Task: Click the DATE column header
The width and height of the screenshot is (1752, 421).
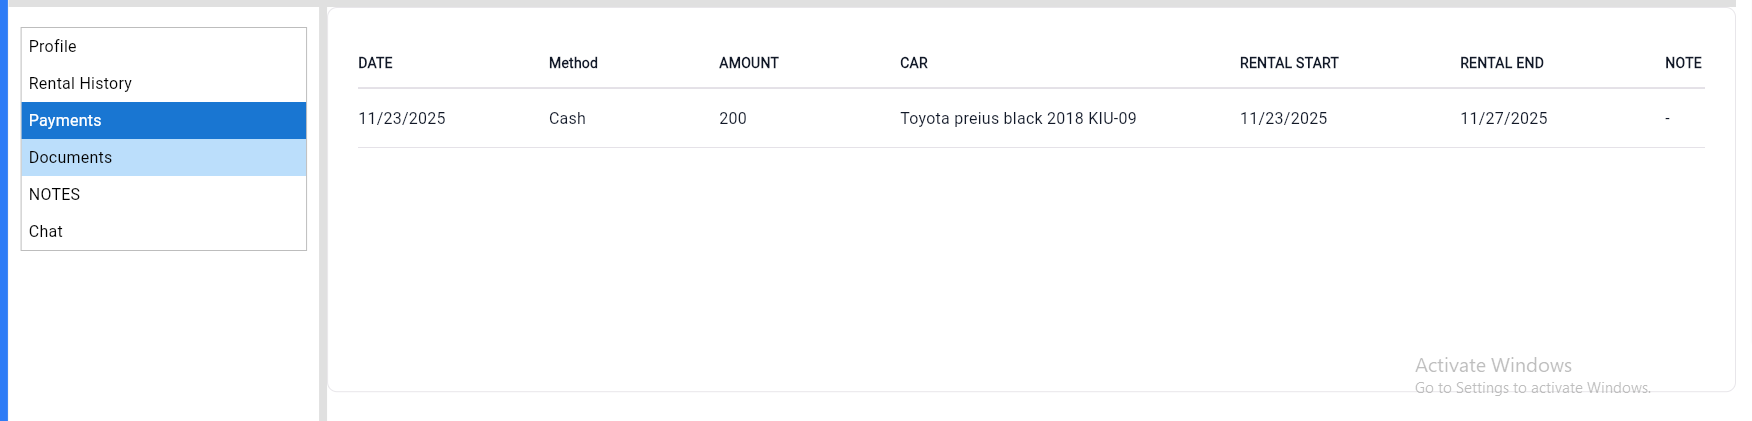Action: pyautogui.click(x=375, y=63)
